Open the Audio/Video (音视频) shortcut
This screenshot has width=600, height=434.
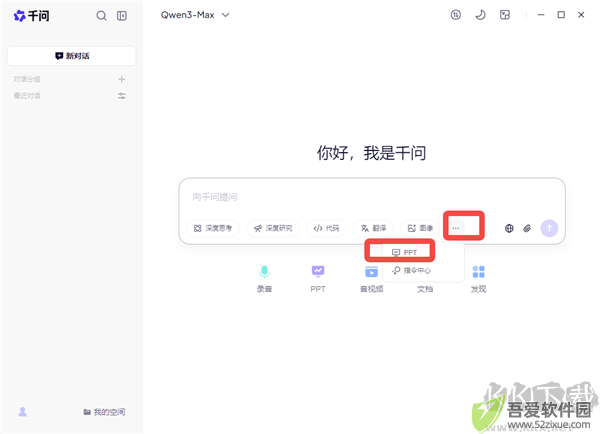(371, 279)
